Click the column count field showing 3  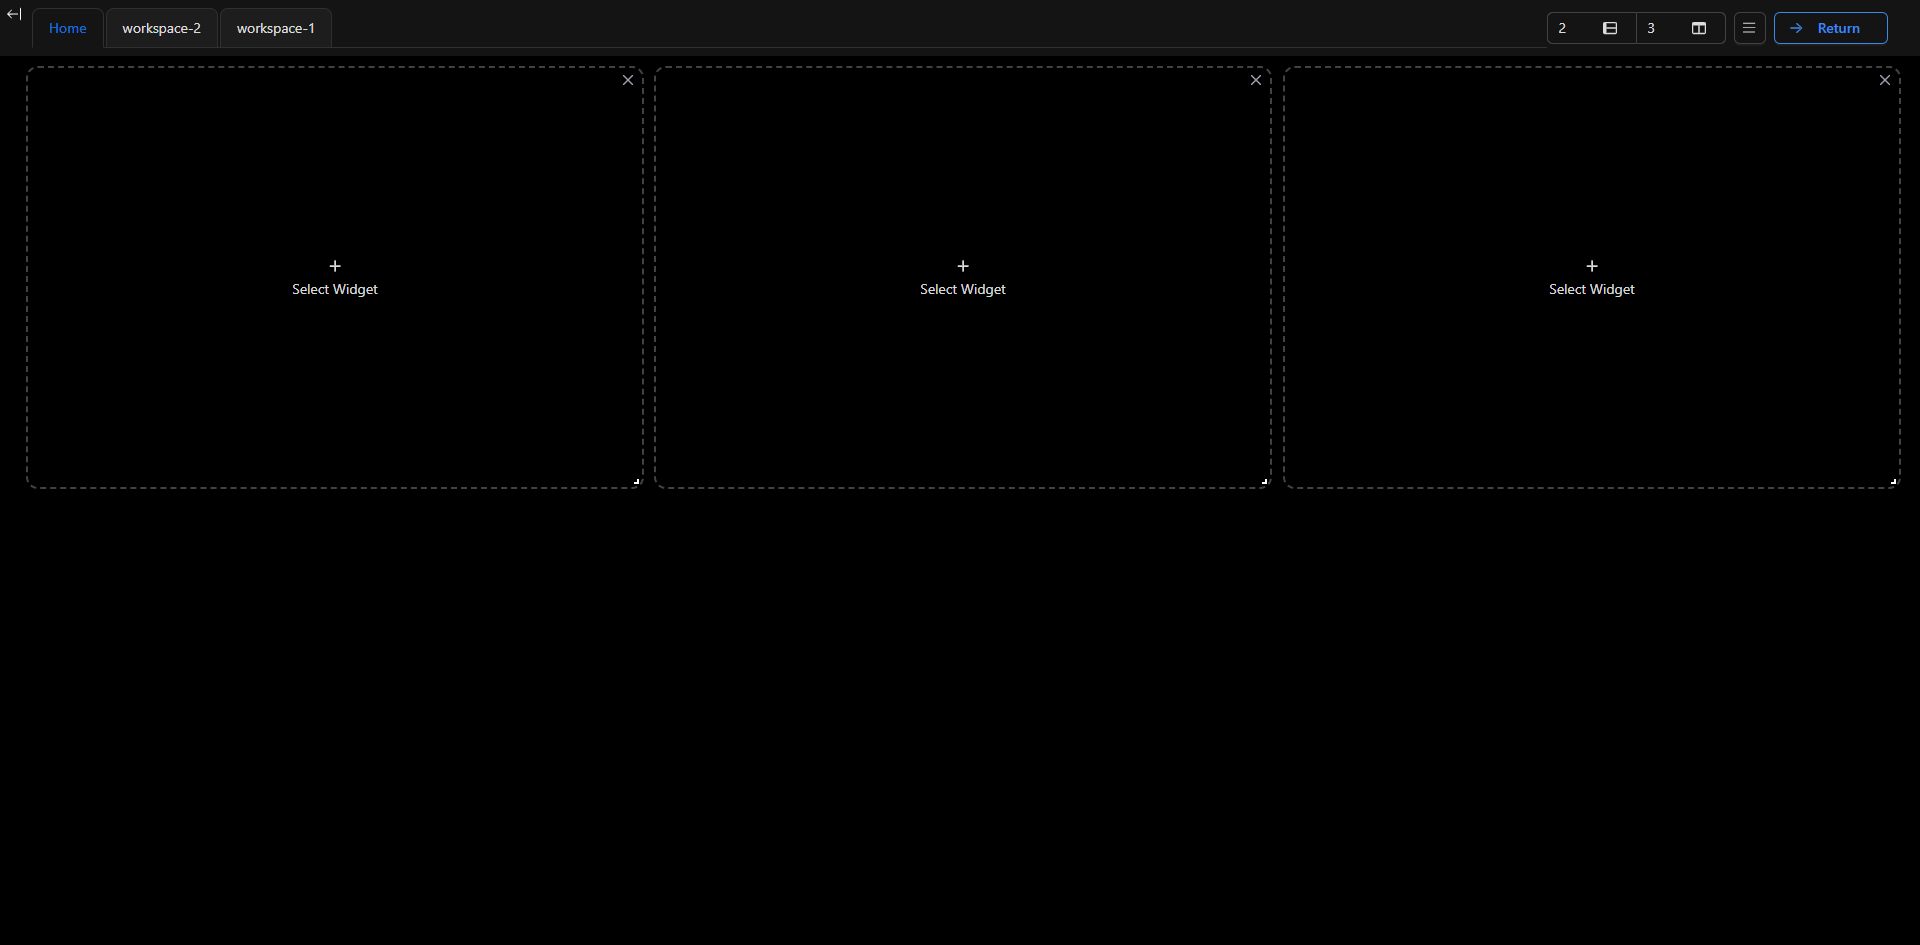tap(1651, 28)
